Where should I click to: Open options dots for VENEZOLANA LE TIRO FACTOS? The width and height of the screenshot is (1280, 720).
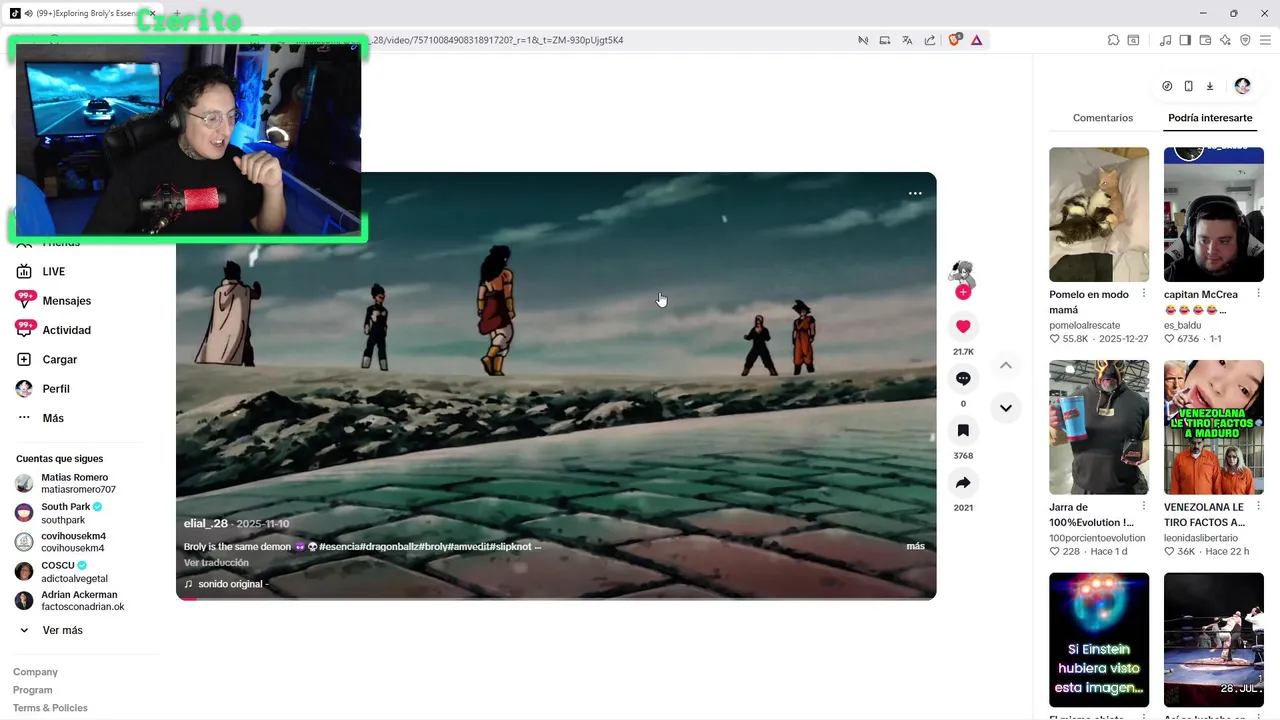pyautogui.click(x=1258, y=507)
